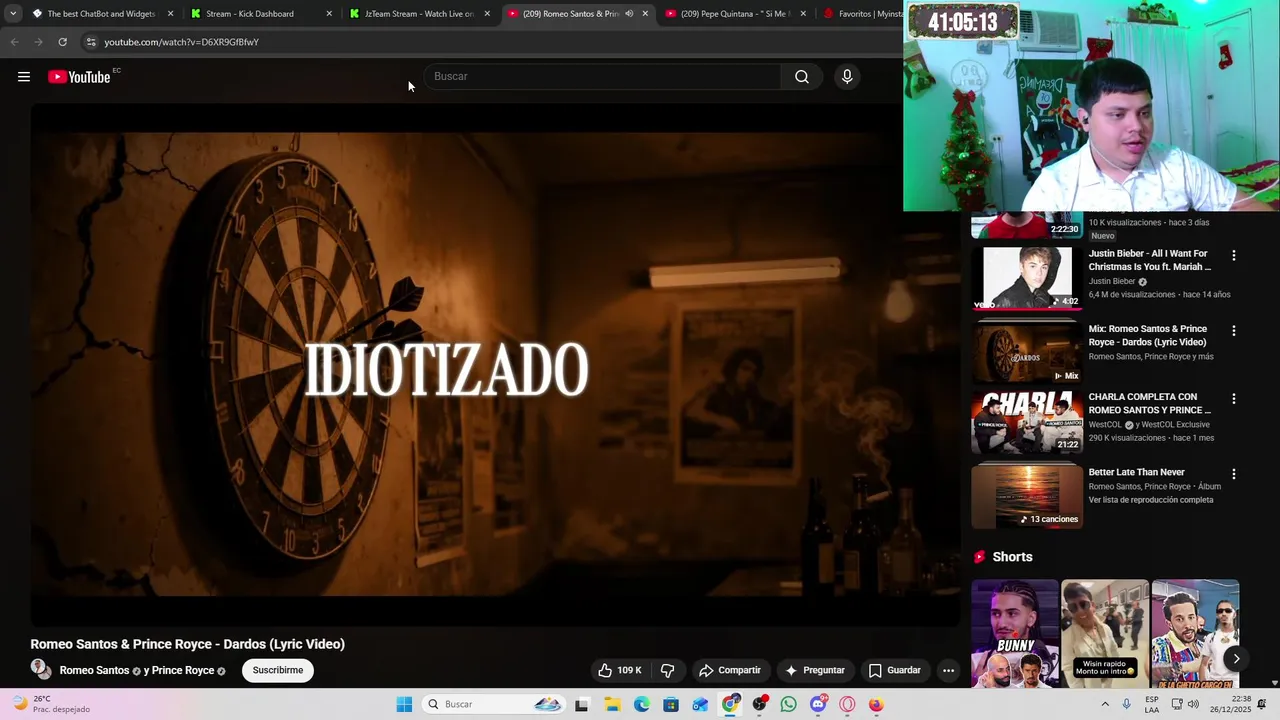Screen dimensions: 1280x720
Task: Open the browser tab search dropdown
Action: pyautogui.click(x=13, y=14)
